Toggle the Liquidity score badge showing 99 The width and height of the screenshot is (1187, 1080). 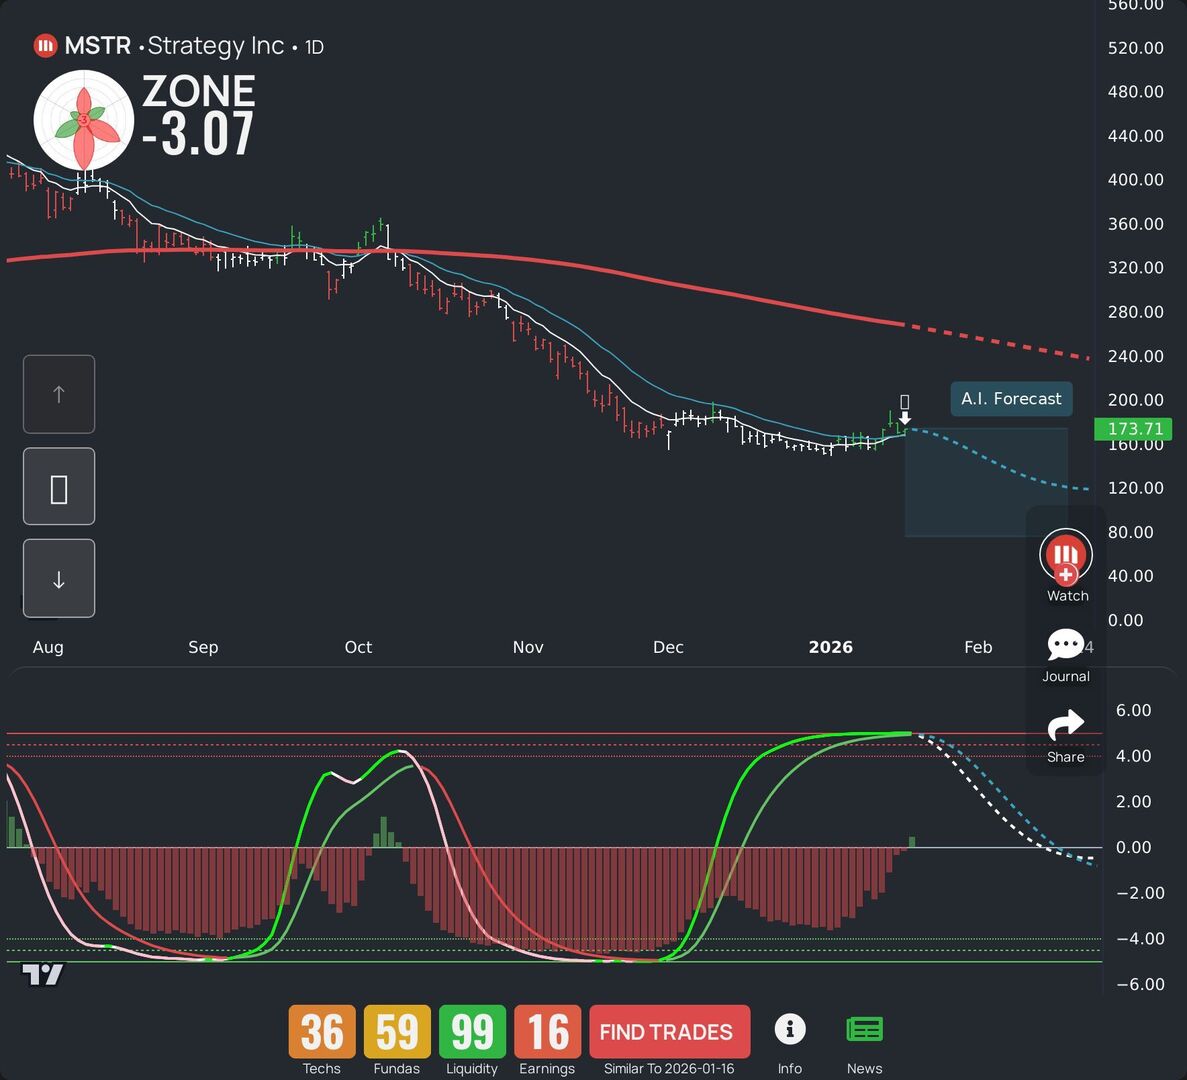(471, 1031)
